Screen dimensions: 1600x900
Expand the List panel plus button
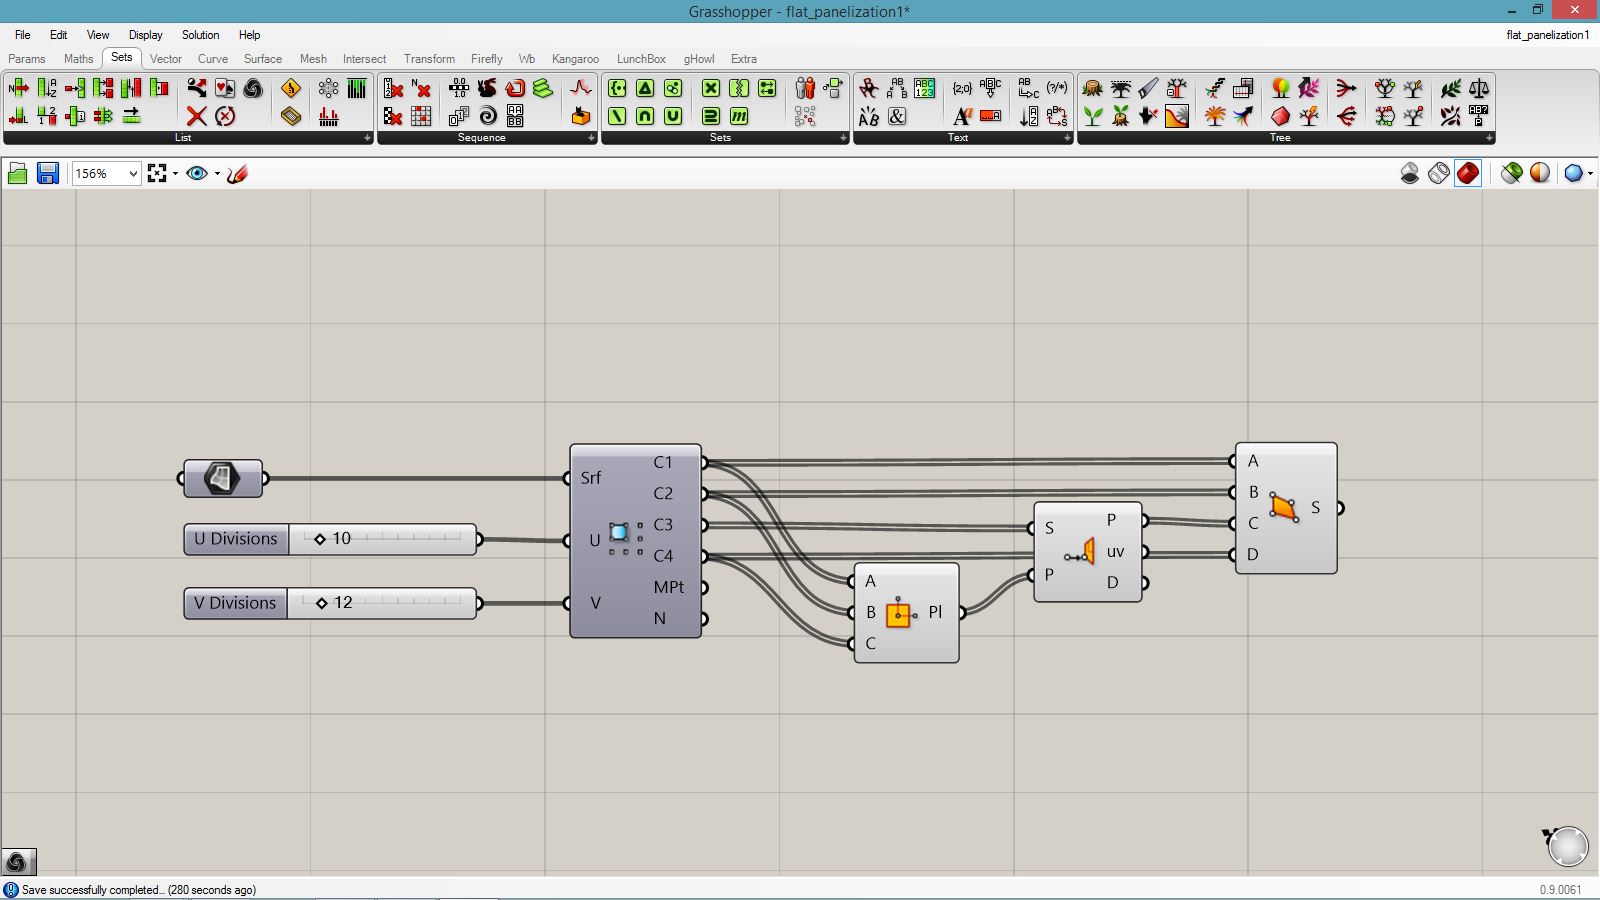(367, 138)
